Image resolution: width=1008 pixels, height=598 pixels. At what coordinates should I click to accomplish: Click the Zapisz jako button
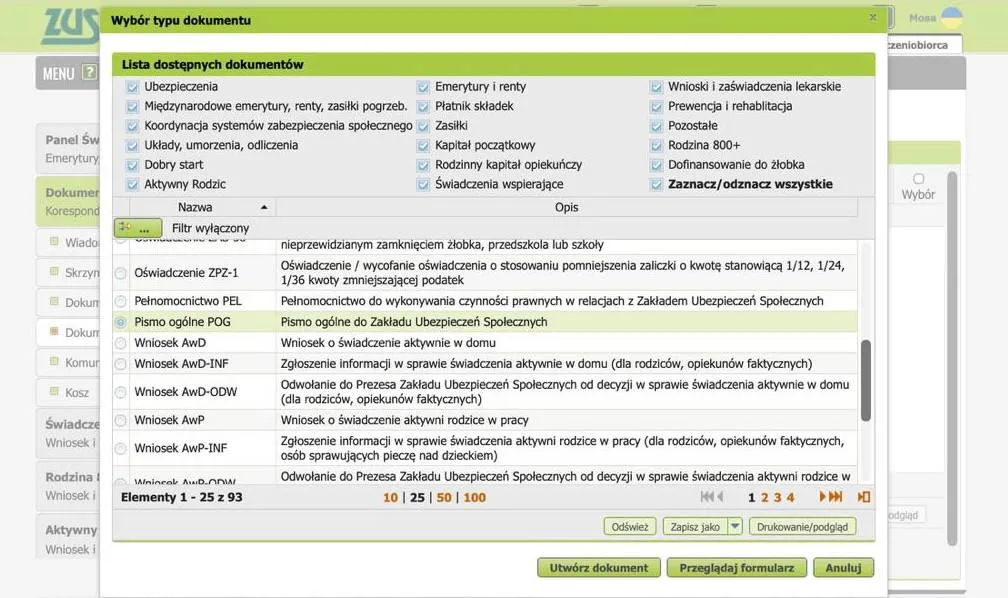pos(695,527)
